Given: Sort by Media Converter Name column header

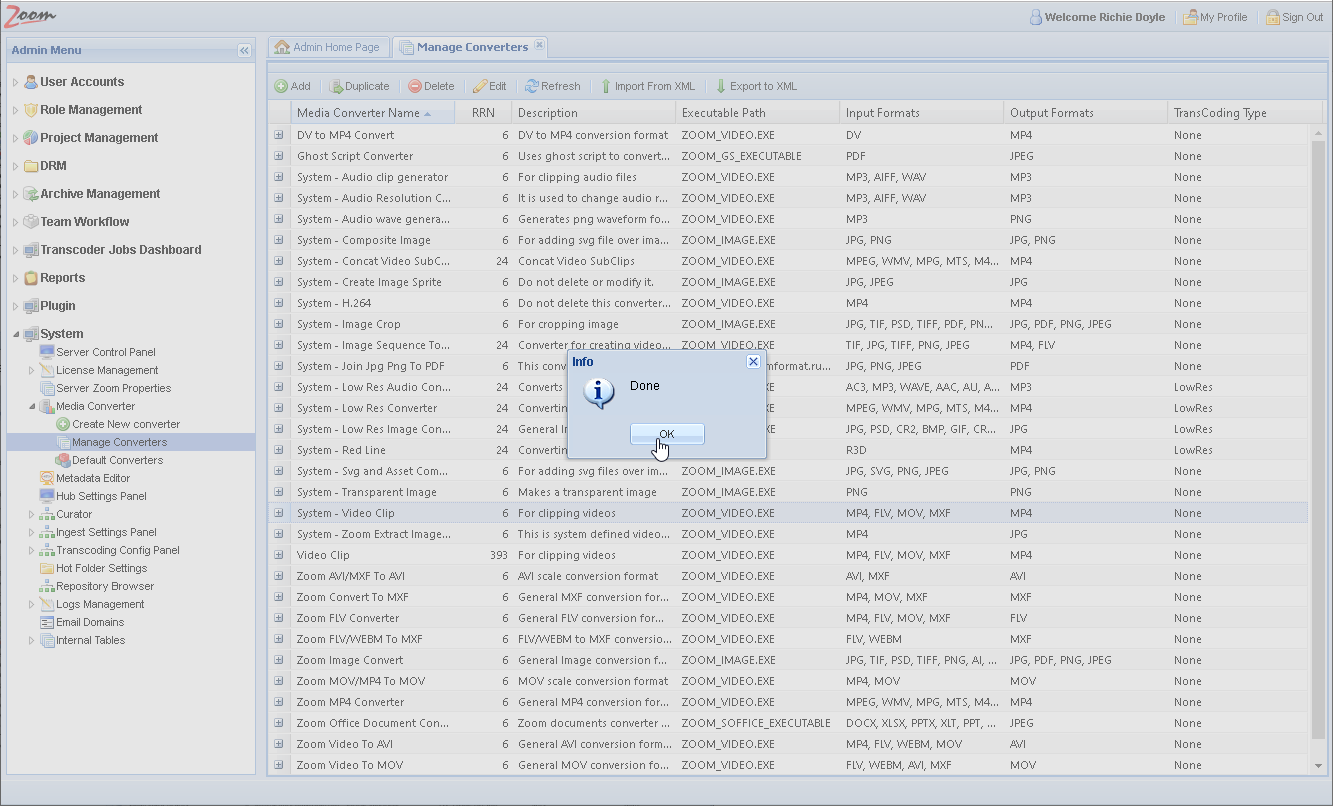Looking at the screenshot, I should coord(372,113).
